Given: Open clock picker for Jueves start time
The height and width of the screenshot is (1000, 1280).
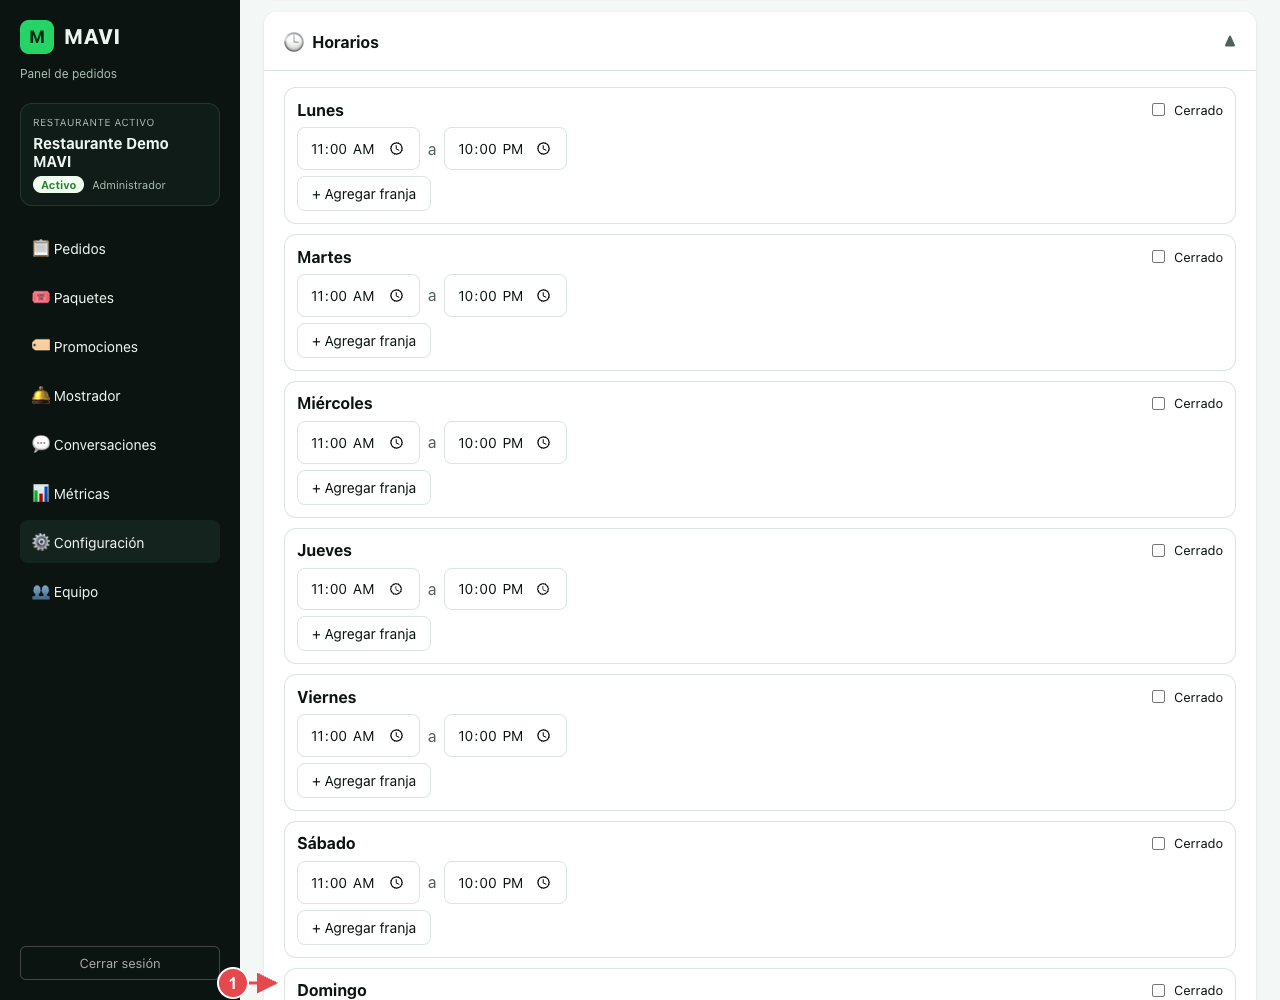Looking at the screenshot, I should click(x=396, y=589).
